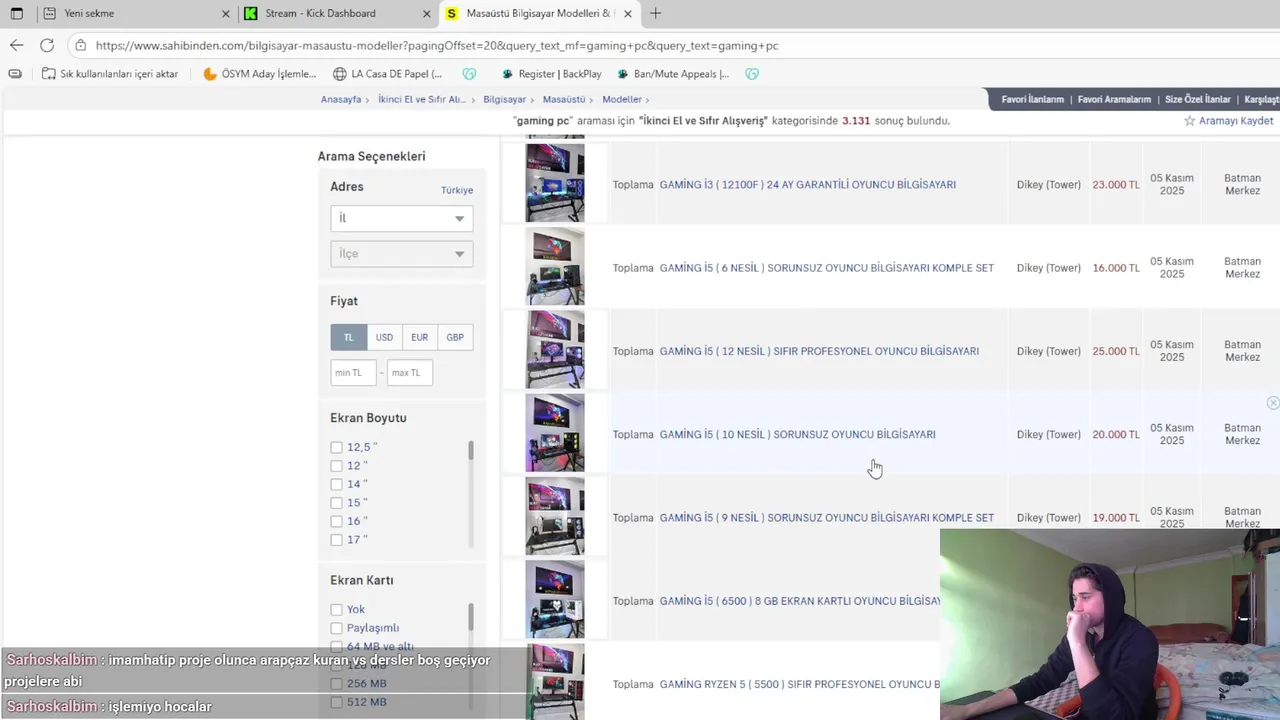The width and height of the screenshot is (1280, 720).
Task: Open the LA Casa DE Papel bookmark
Action: tap(388, 74)
